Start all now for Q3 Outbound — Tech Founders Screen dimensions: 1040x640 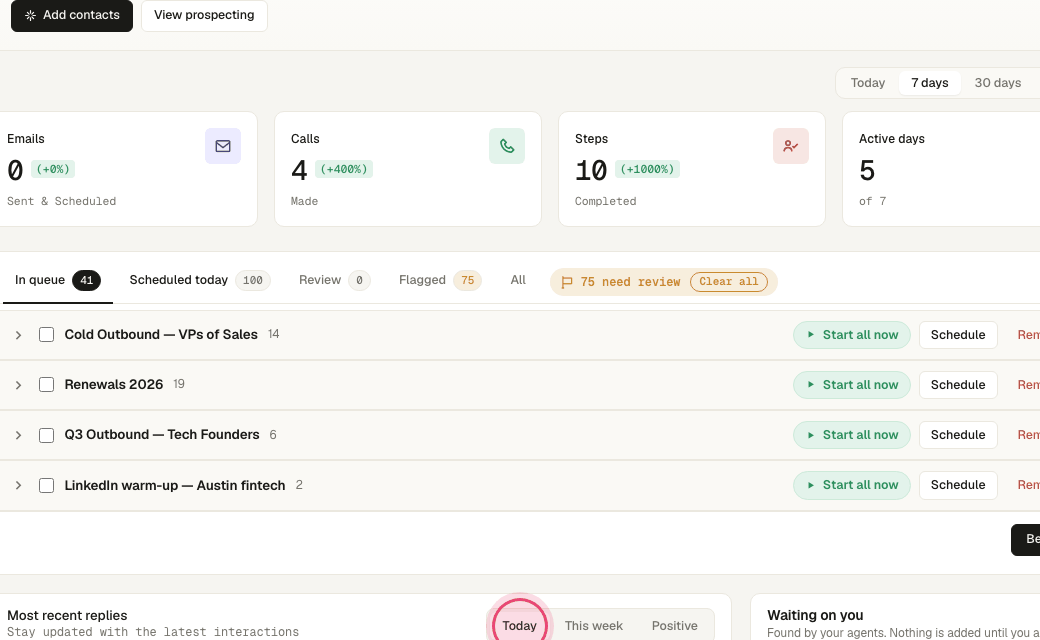click(x=852, y=435)
